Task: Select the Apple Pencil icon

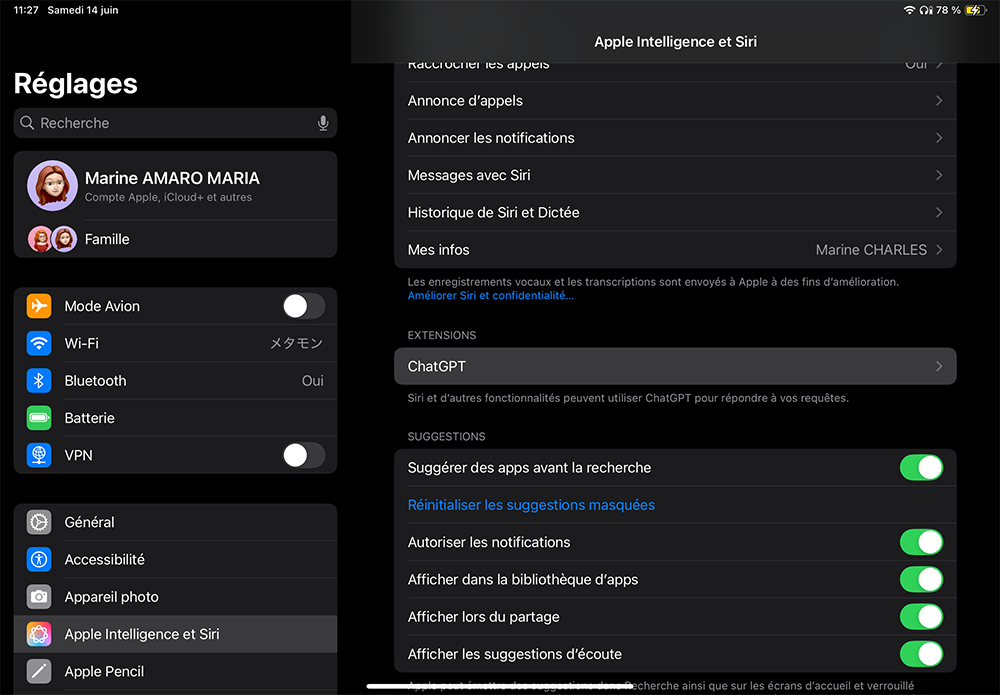Action: coord(39,672)
